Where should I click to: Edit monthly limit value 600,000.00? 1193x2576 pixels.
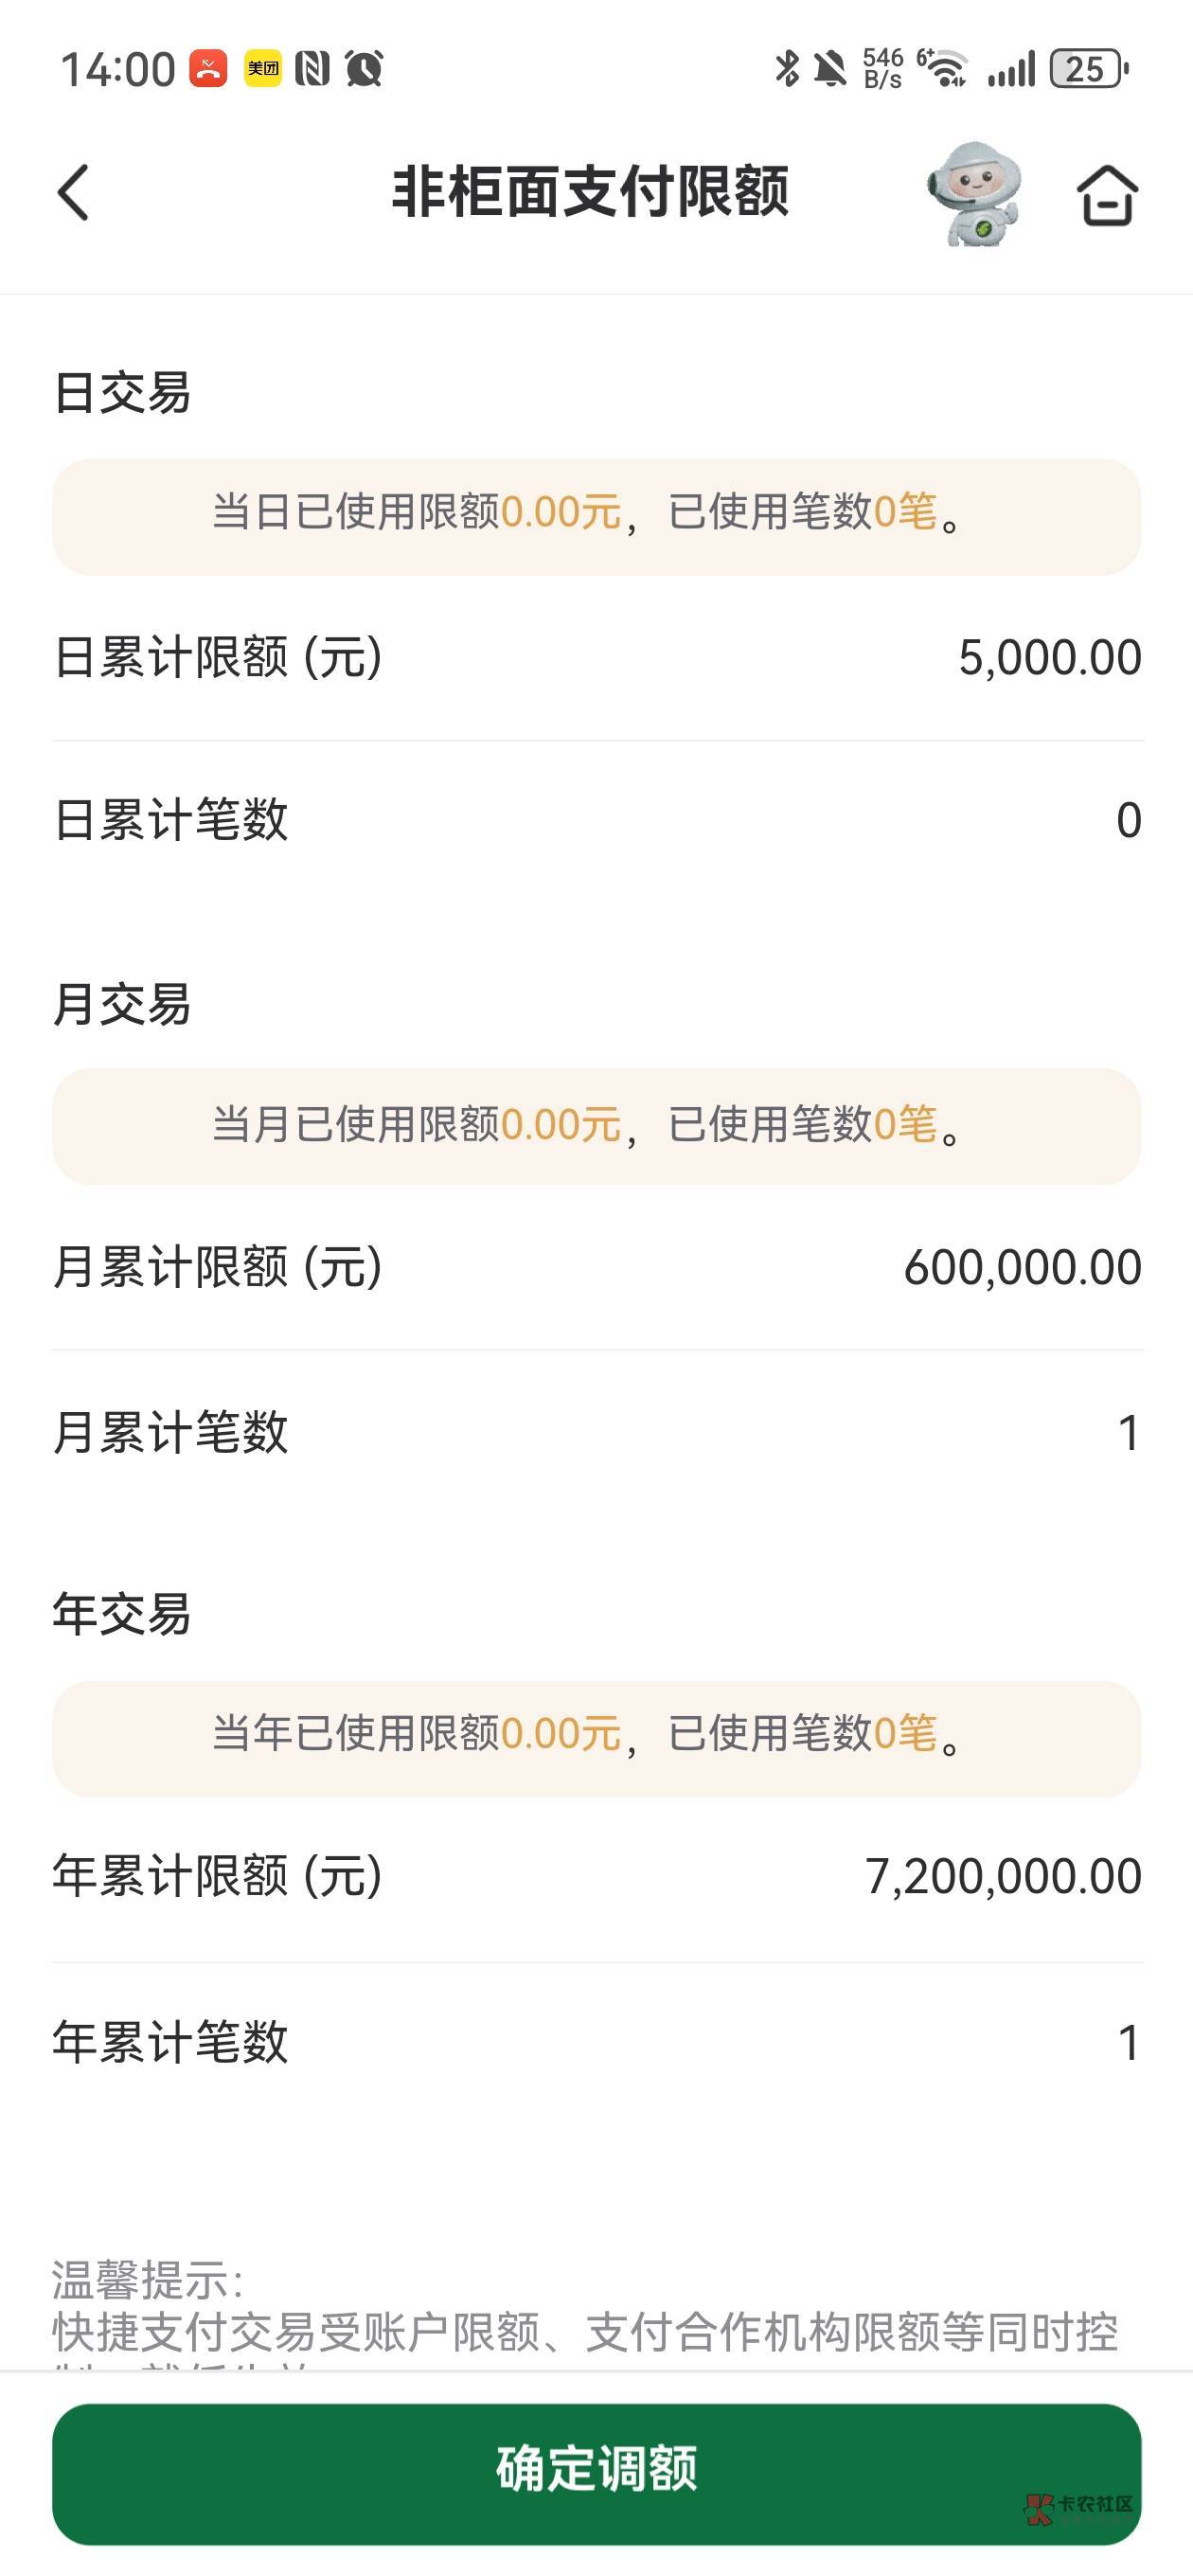[1022, 1267]
